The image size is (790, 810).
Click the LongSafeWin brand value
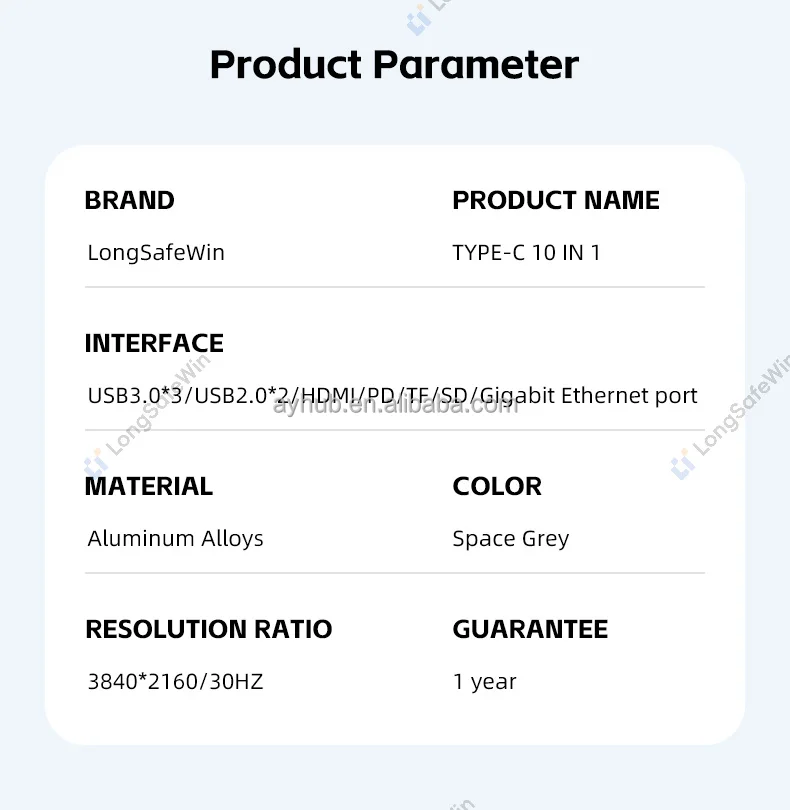156,253
